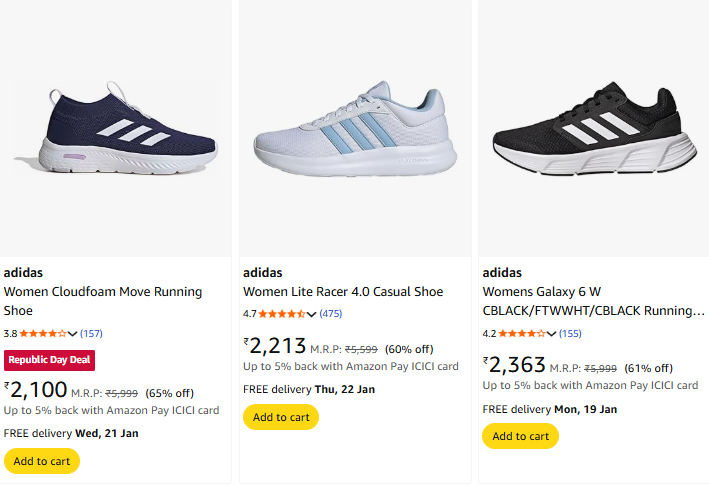This screenshot has width=709, height=485.
Task: Expand rating chevron beside 4.7 stars
Action: [x=312, y=314]
